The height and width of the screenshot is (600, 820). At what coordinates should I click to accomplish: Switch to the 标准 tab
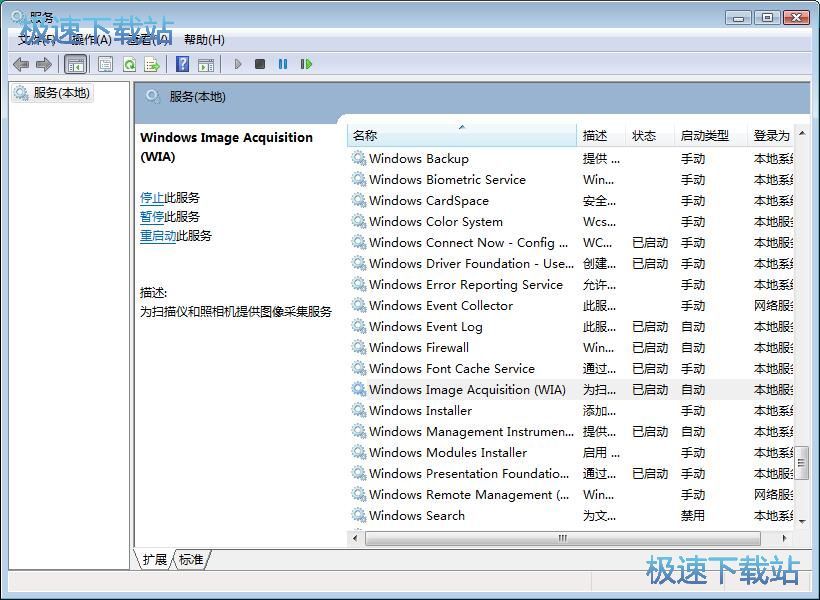coord(191,560)
